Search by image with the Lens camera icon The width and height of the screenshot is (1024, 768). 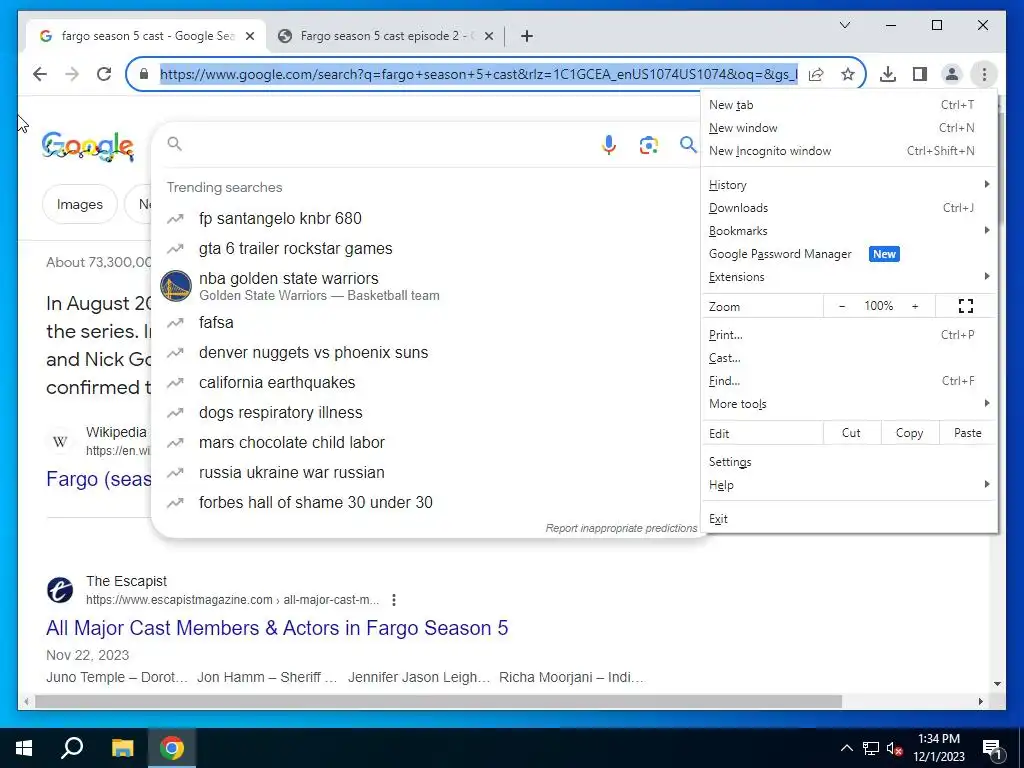[x=648, y=144]
